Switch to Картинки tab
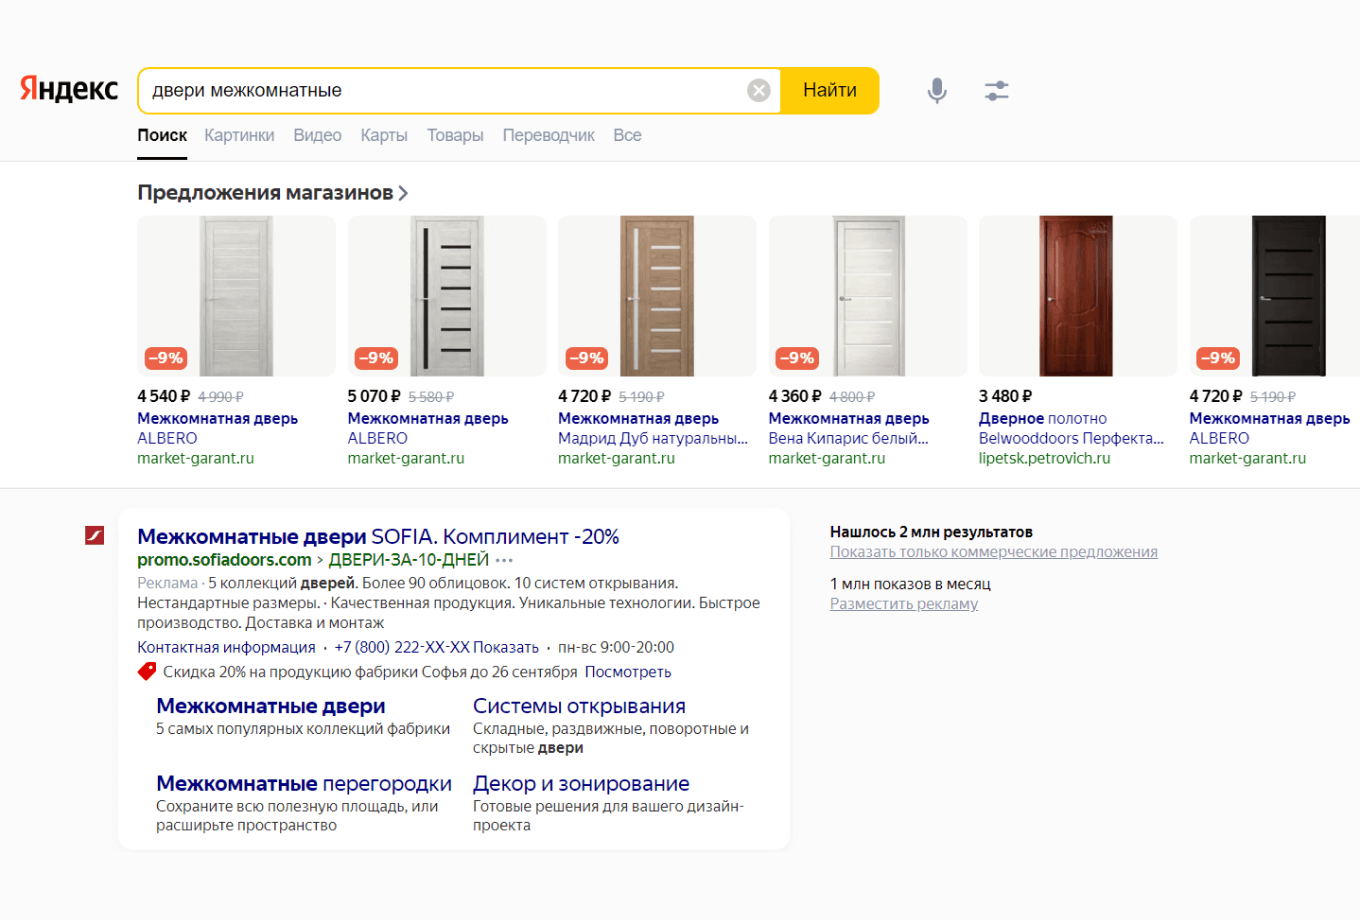The height and width of the screenshot is (920, 1360). [x=239, y=135]
